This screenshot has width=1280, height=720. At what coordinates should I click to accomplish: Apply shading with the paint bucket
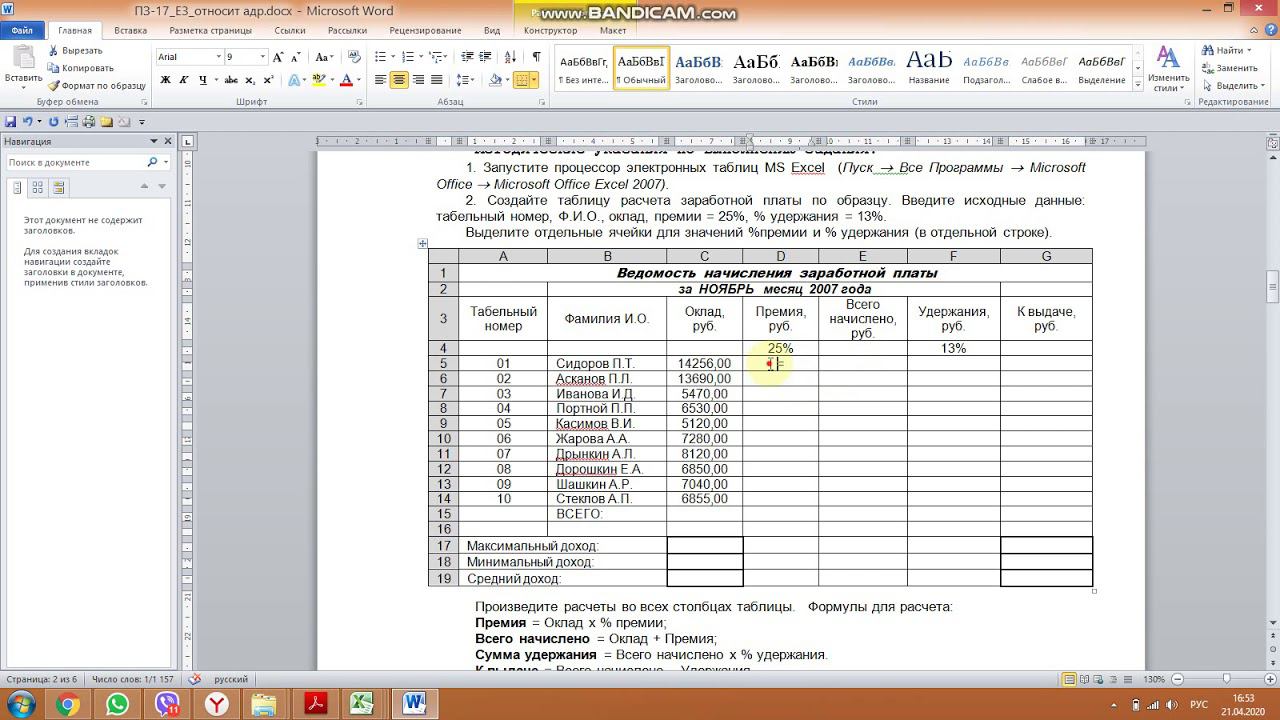pyautogui.click(x=494, y=80)
